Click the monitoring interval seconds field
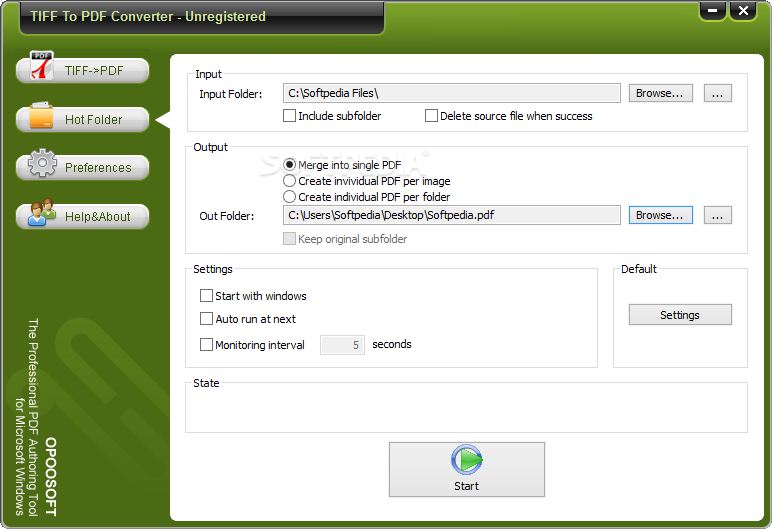The width and height of the screenshot is (772, 529). coord(342,345)
